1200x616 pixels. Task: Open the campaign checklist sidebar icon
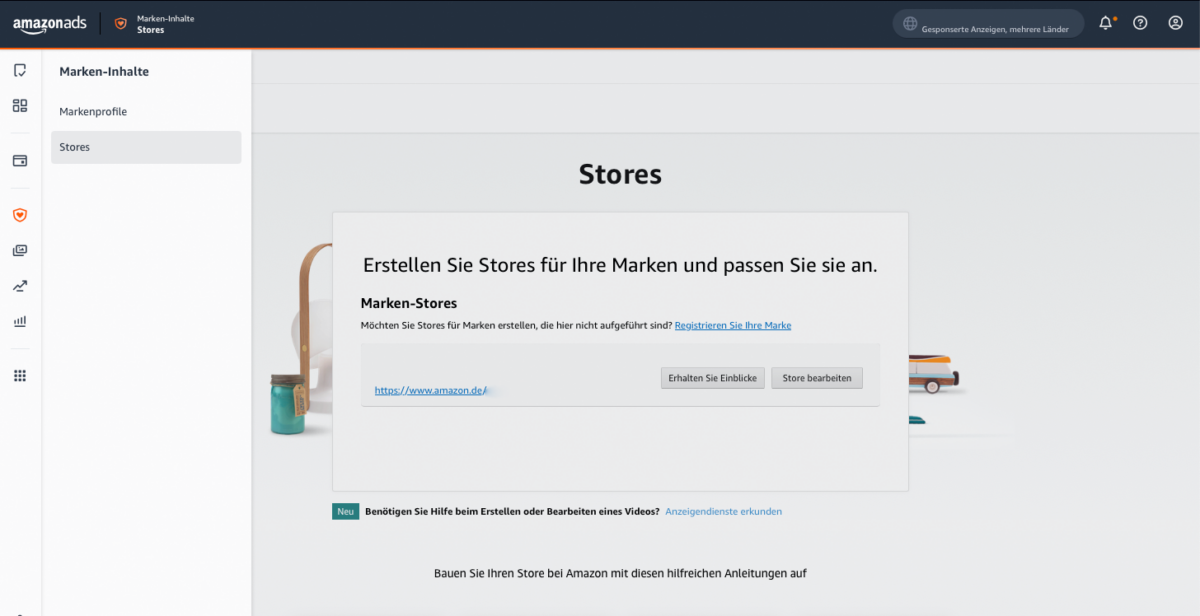(20, 70)
